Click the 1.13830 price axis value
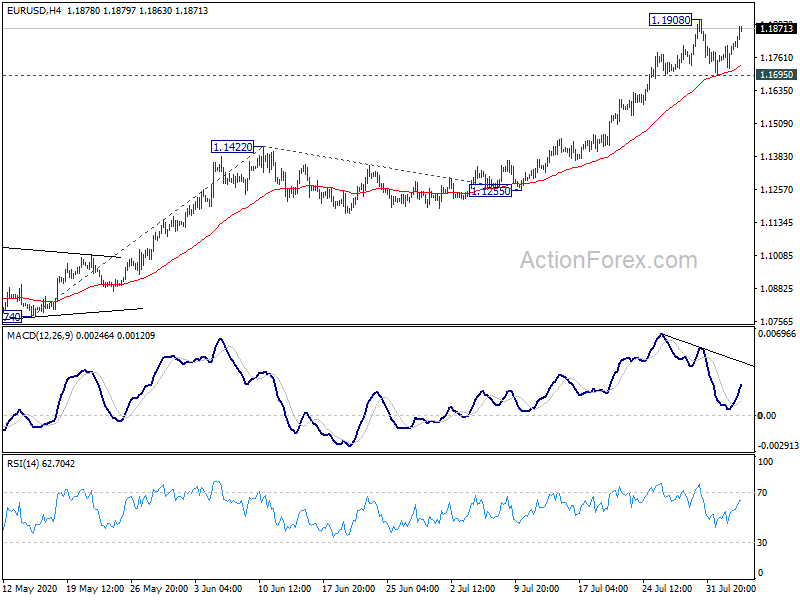Screen dimensions: 800x600 777,157
